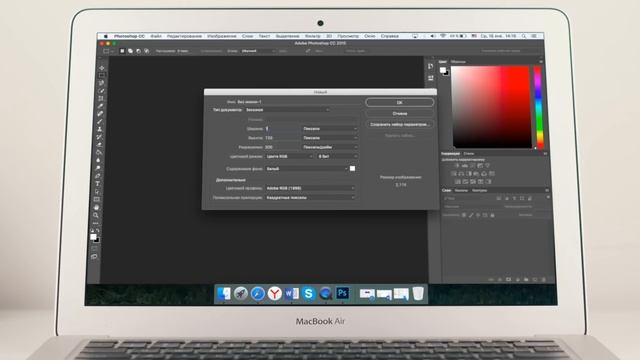Viewport: 640px width, 360px height.
Task: Select the Move tool
Action: pos(102,67)
